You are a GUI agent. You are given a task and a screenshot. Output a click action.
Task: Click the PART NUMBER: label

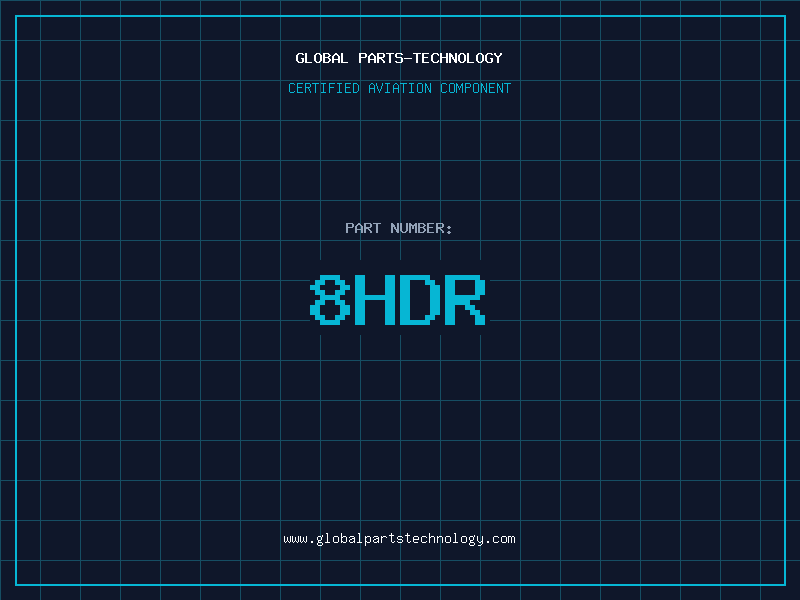(x=398, y=228)
